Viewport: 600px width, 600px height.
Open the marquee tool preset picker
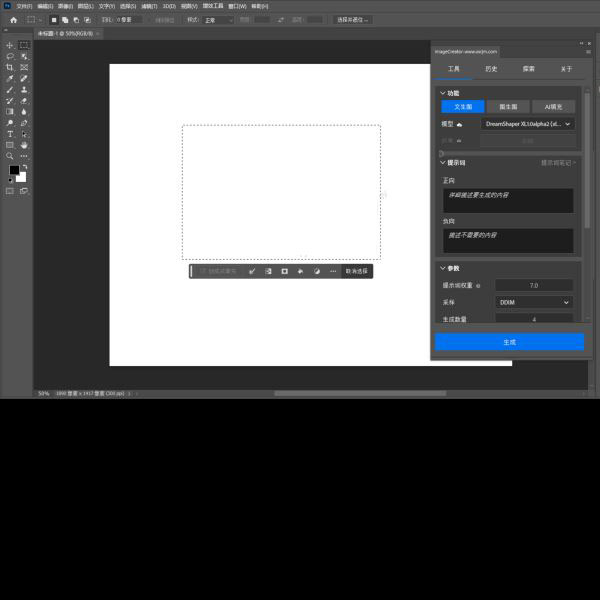(x=34, y=20)
